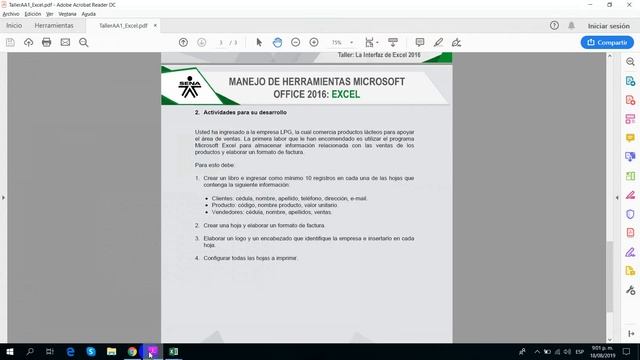This screenshot has width=640, height=360.
Task: Print the document via printer icon
Action: point(47,42)
